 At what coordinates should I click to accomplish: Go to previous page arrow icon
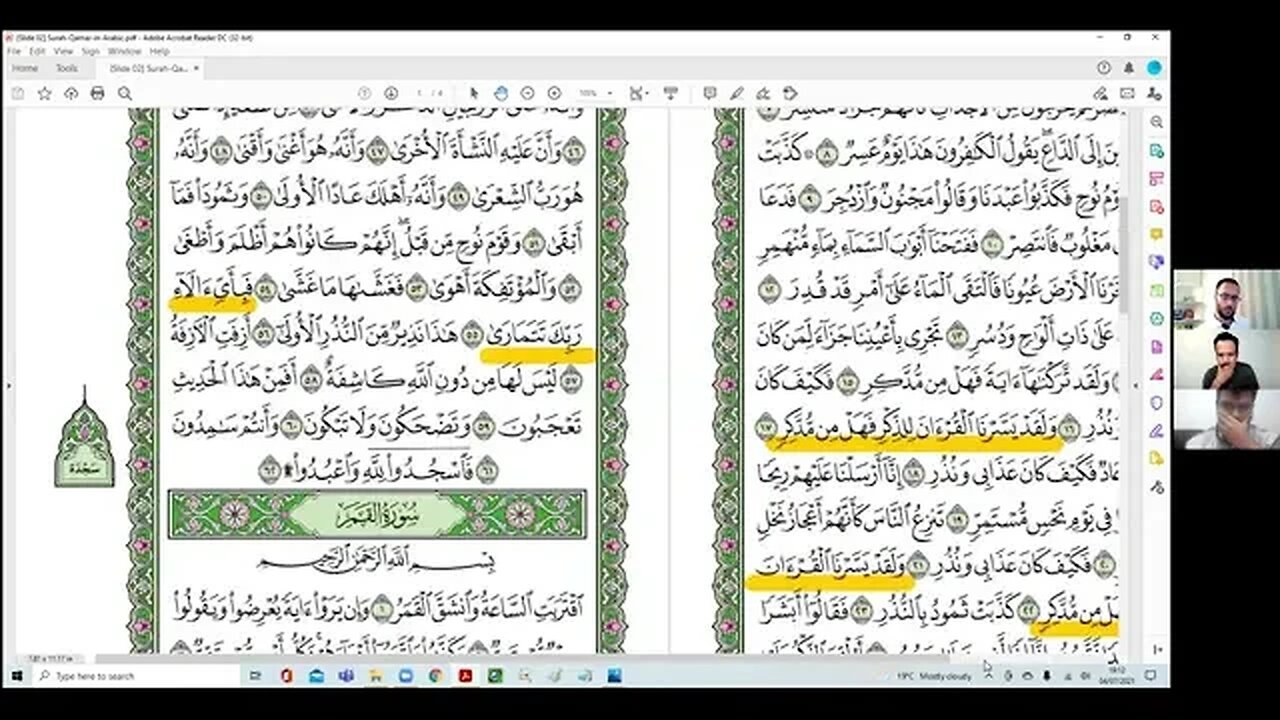364,93
